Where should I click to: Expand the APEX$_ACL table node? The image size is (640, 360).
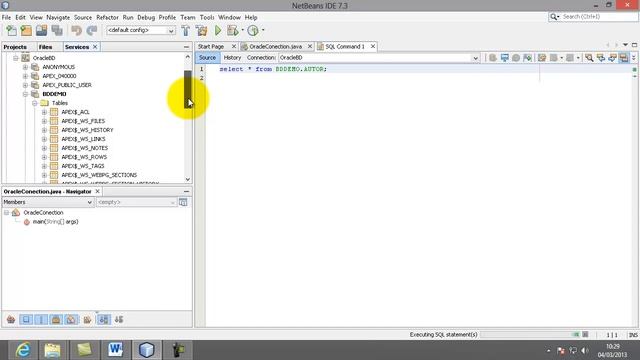click(44, 112)
